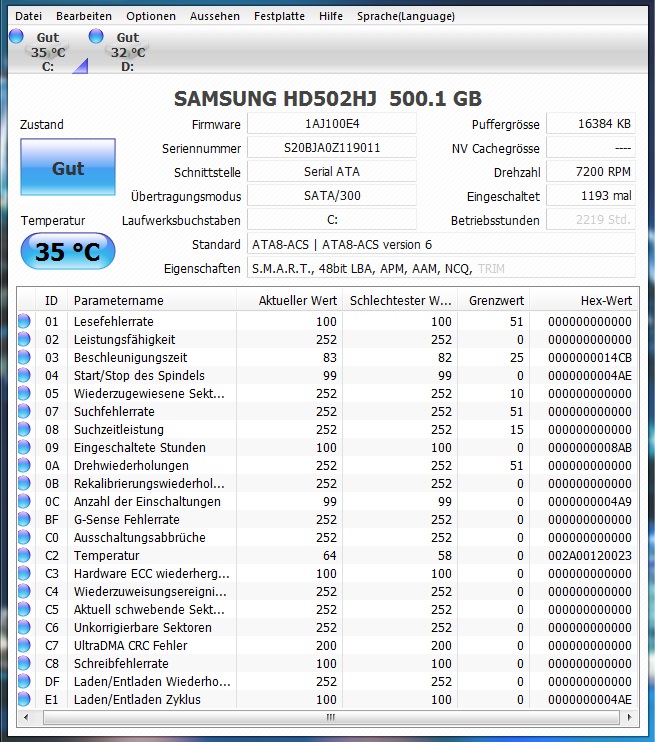
Task: Click status orb of Lesefehlerrate row
Action: [x=24, y=321]
